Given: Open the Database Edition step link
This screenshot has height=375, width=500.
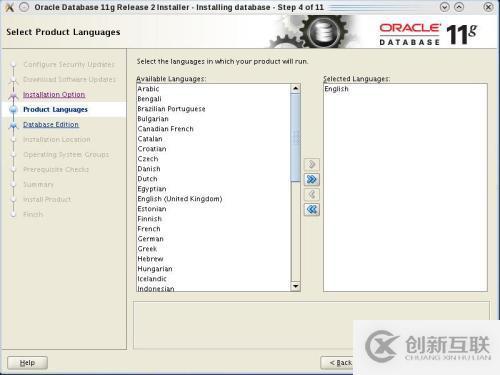Looking at the screenshot, I should pos(51,124).
